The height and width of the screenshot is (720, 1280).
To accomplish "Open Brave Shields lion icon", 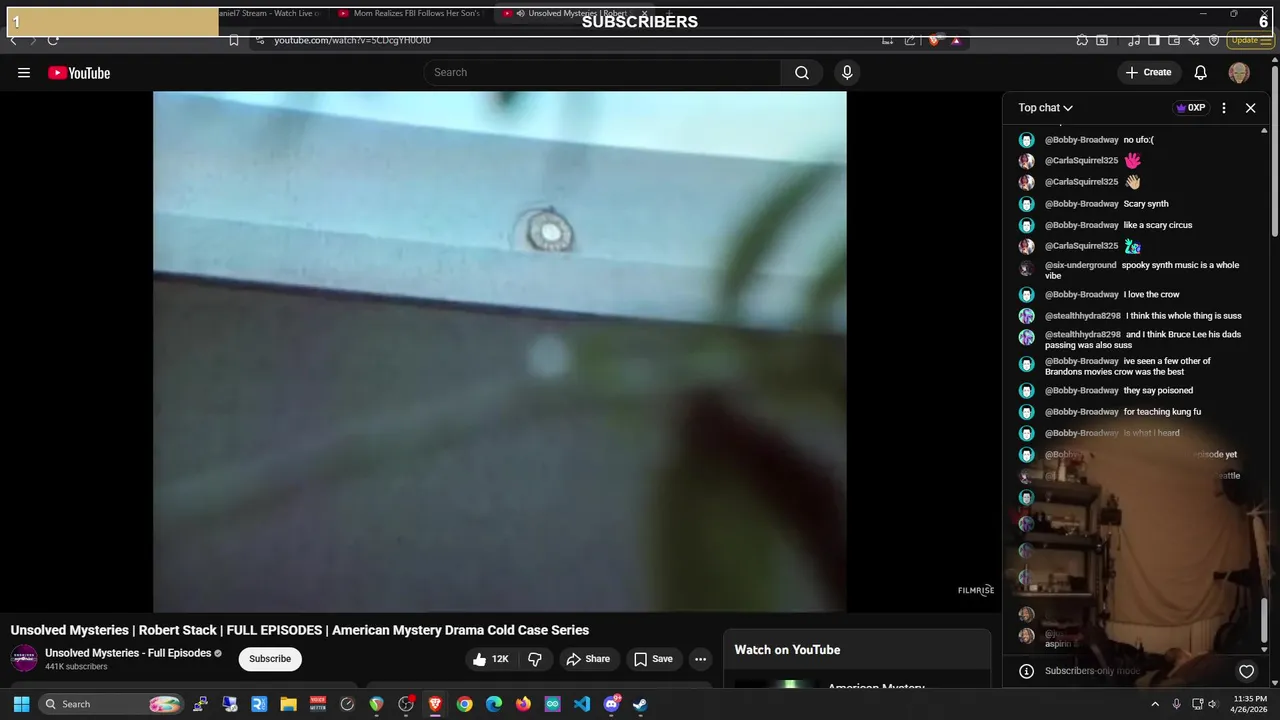I will click(x=934, y=40).
